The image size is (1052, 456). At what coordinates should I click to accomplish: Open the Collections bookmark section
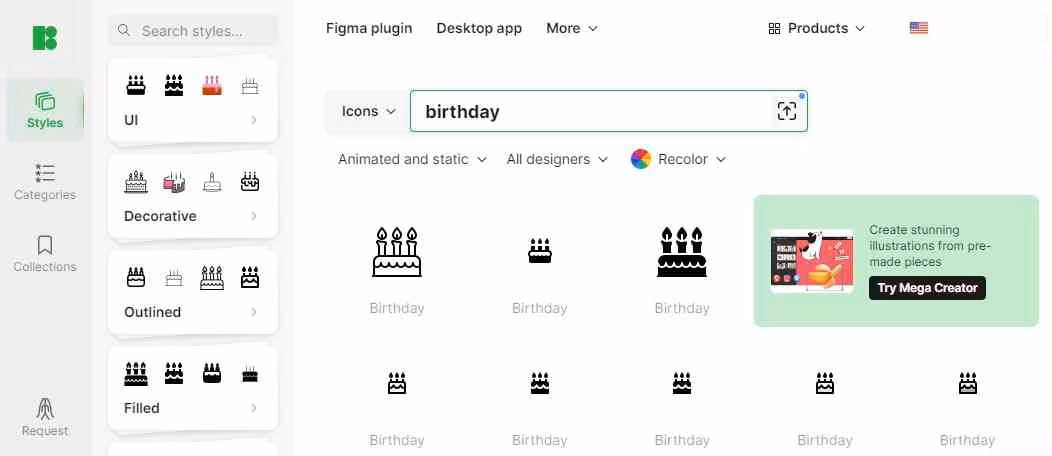coord(45,254)
